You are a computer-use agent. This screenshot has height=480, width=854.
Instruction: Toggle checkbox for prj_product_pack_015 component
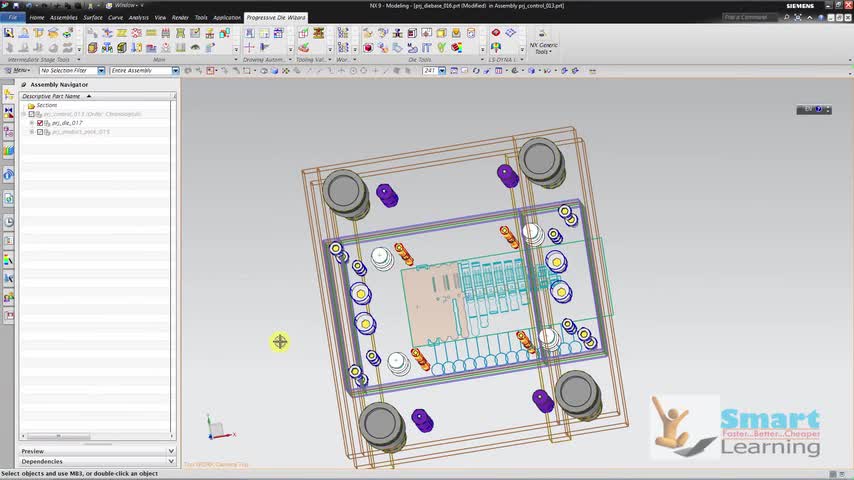pyautogui.click(x=40, y=132)
